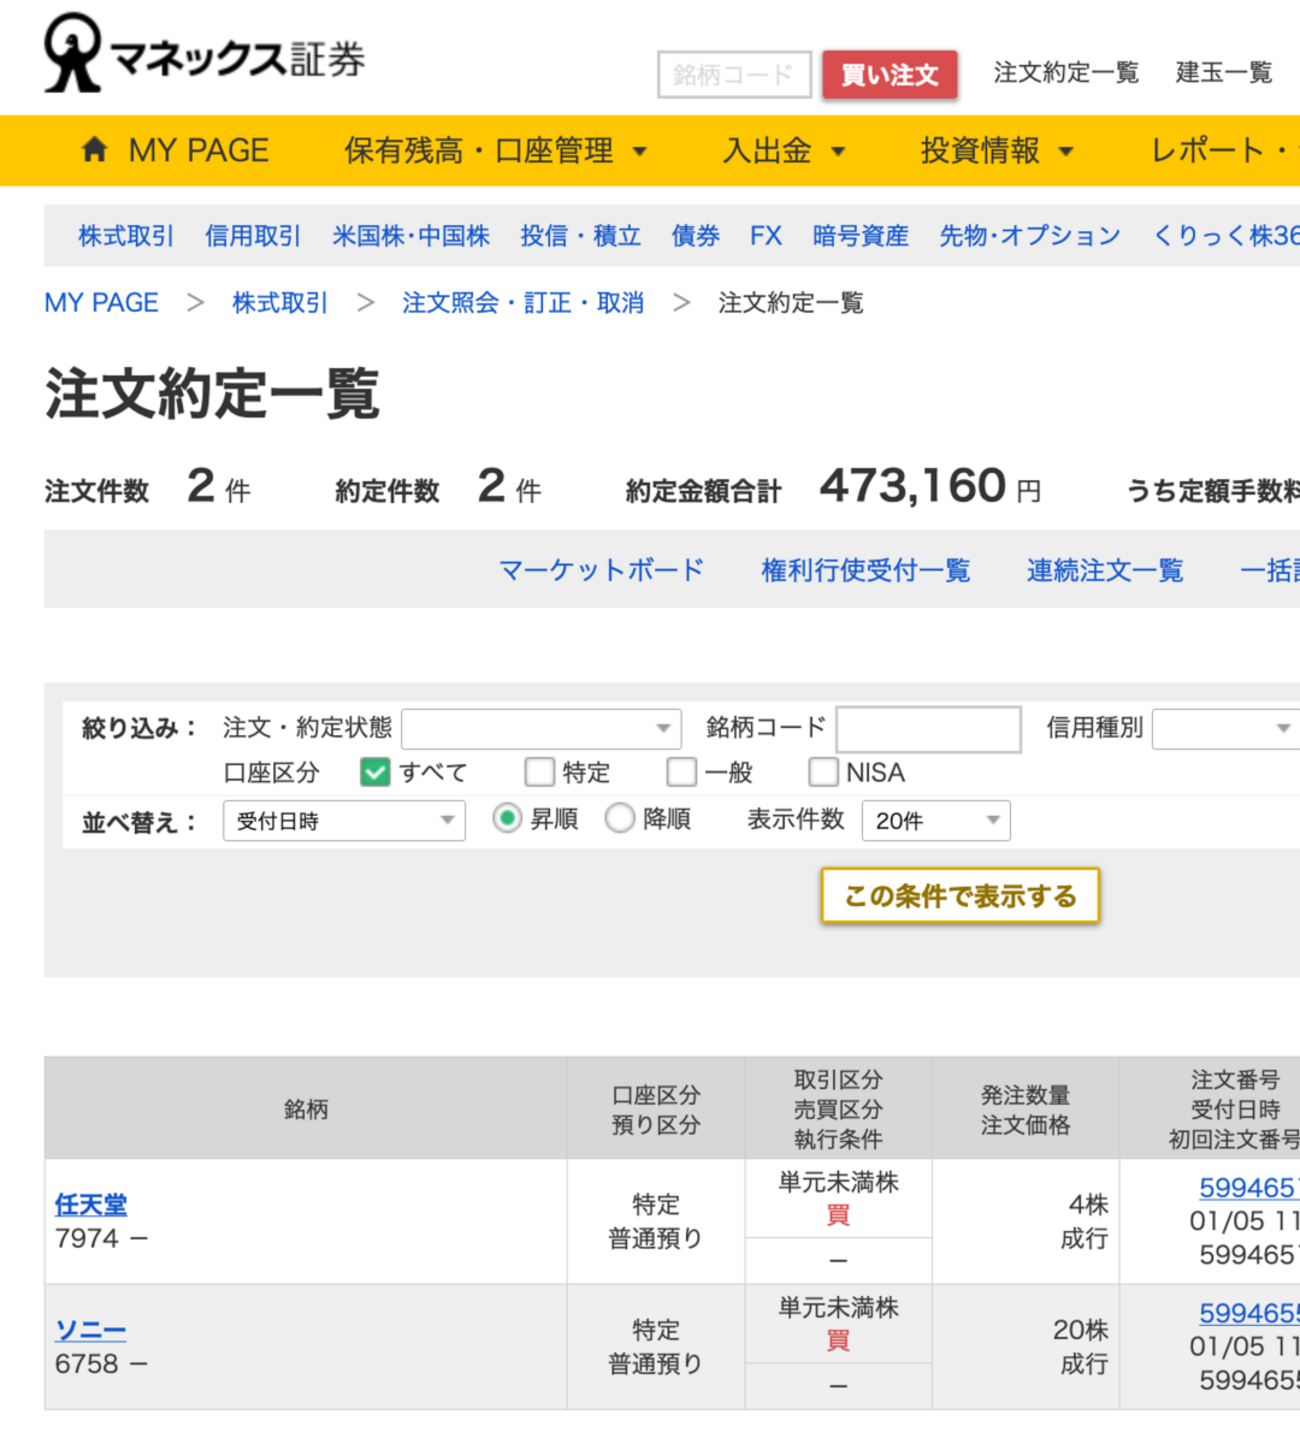The width and height of the screenshot is (1300, 1444).
Task: Tick the 一般 account checkbox
Action: point(681,772)
